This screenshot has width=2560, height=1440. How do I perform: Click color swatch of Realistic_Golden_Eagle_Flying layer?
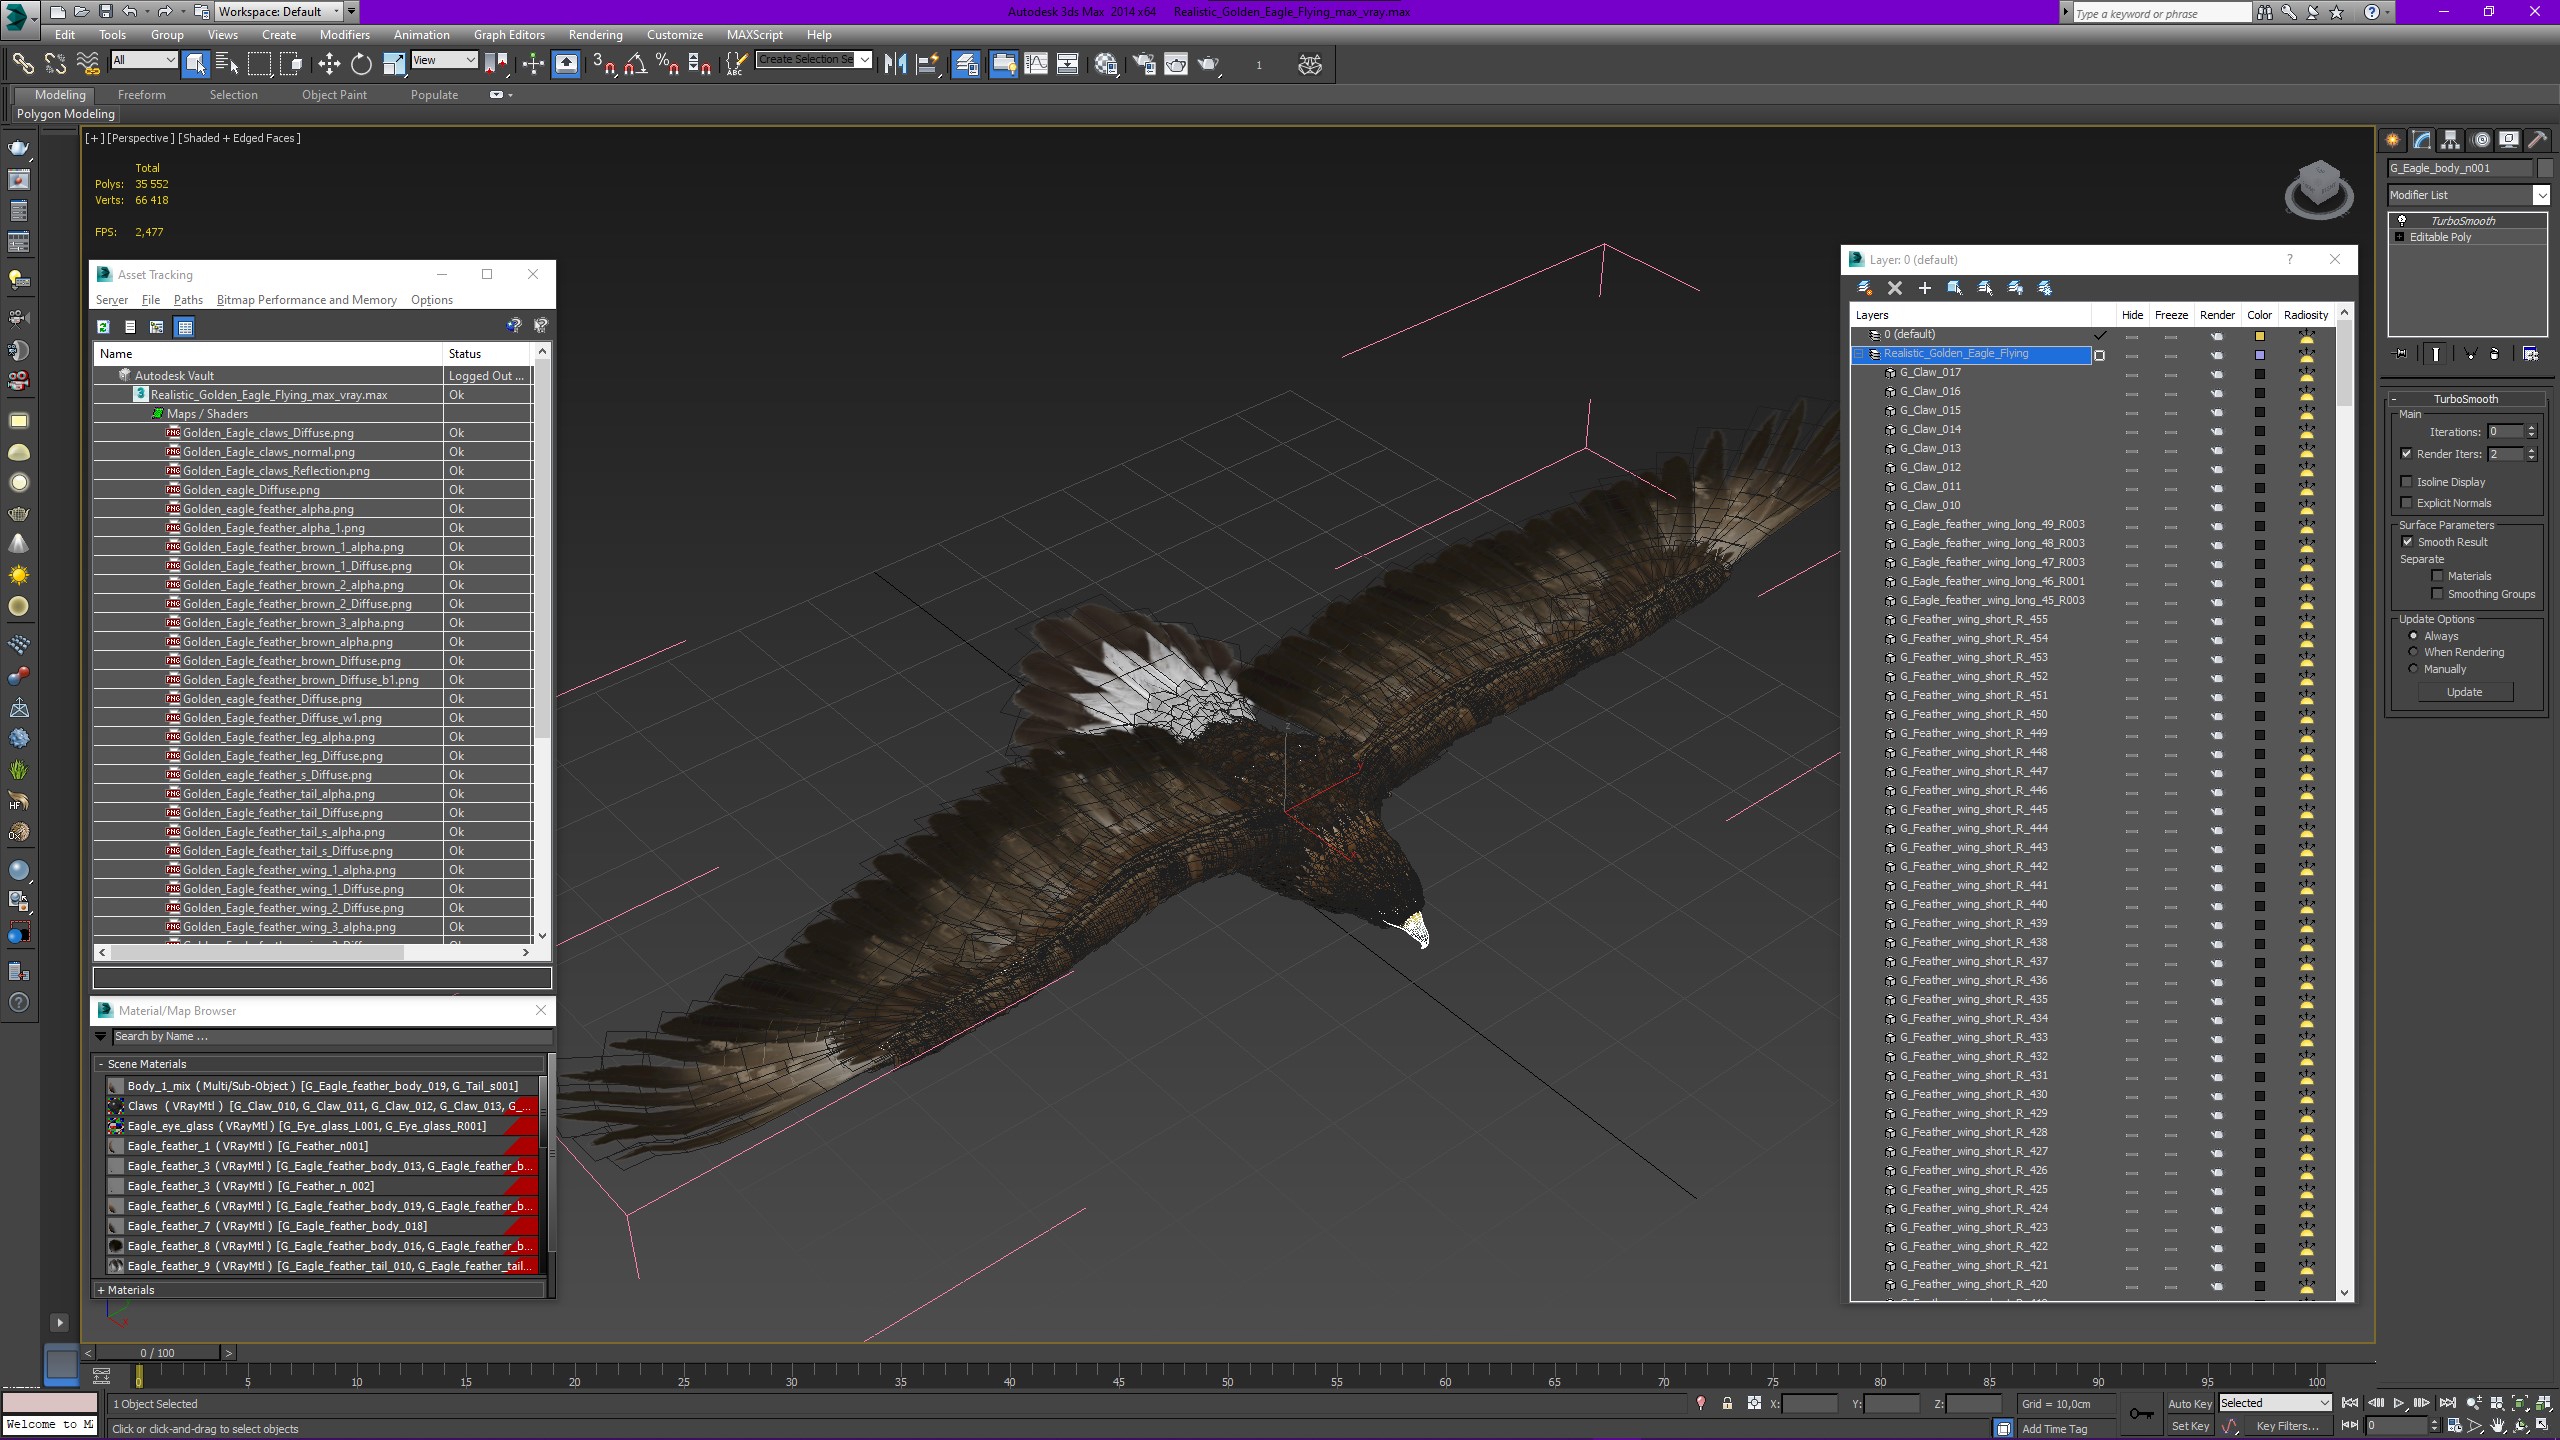coord(2259,355)
